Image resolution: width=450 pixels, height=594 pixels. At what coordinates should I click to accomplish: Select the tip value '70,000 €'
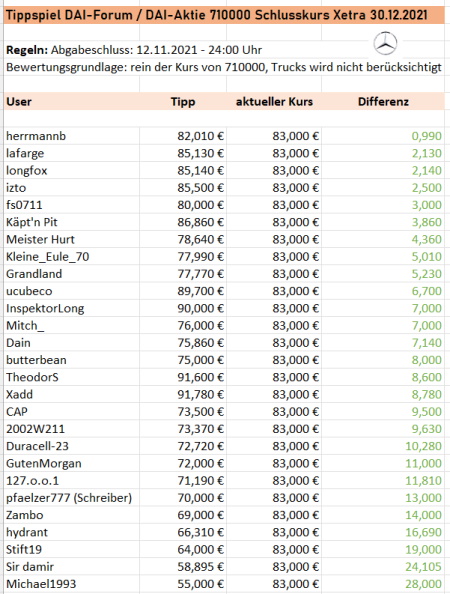coord(200,498)
